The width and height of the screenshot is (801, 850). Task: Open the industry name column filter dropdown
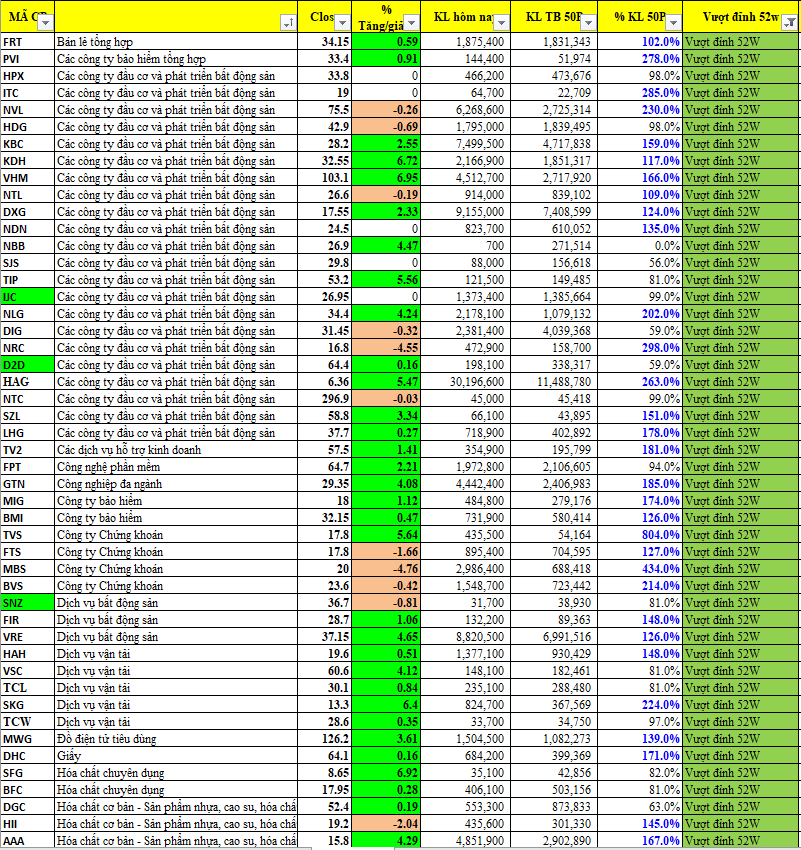click(288, 23)
